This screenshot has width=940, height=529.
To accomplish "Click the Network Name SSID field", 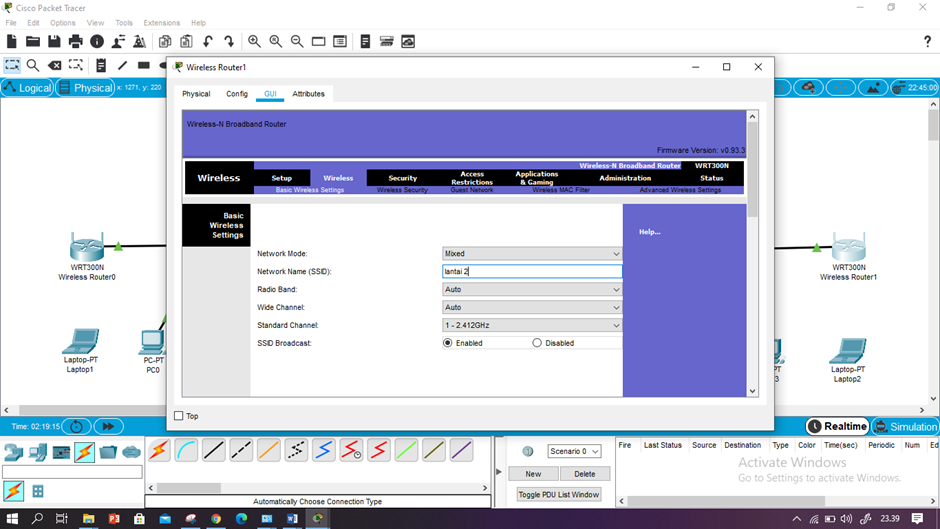I will tap(532, 272).
